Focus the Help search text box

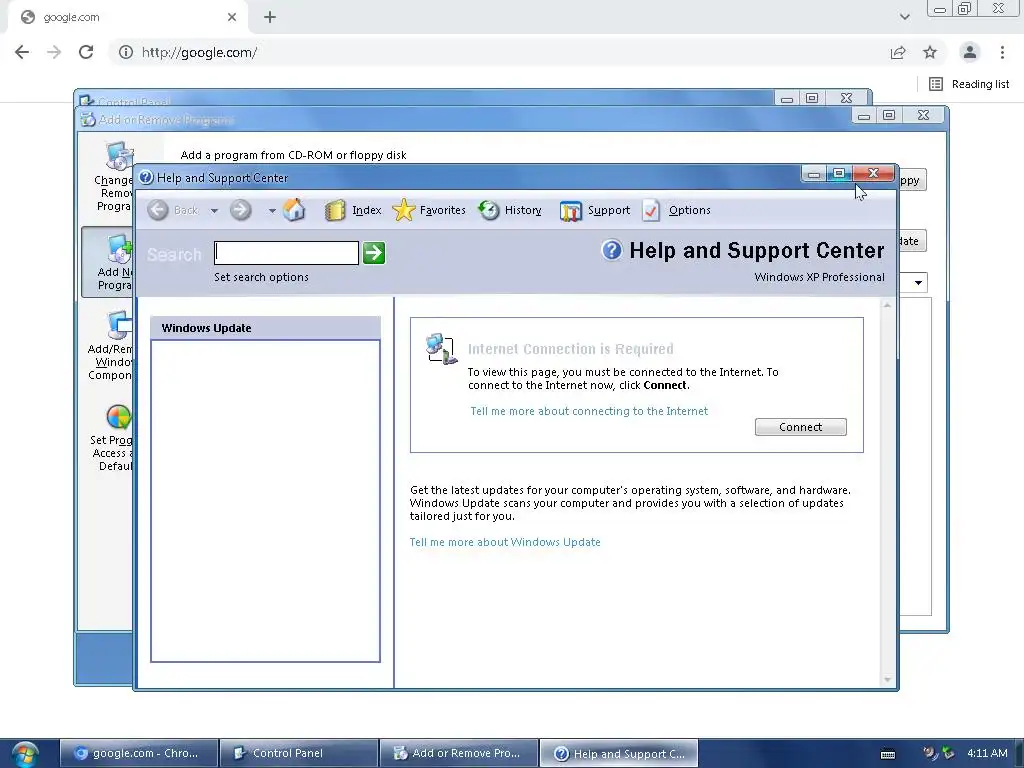tap(286, 253)
